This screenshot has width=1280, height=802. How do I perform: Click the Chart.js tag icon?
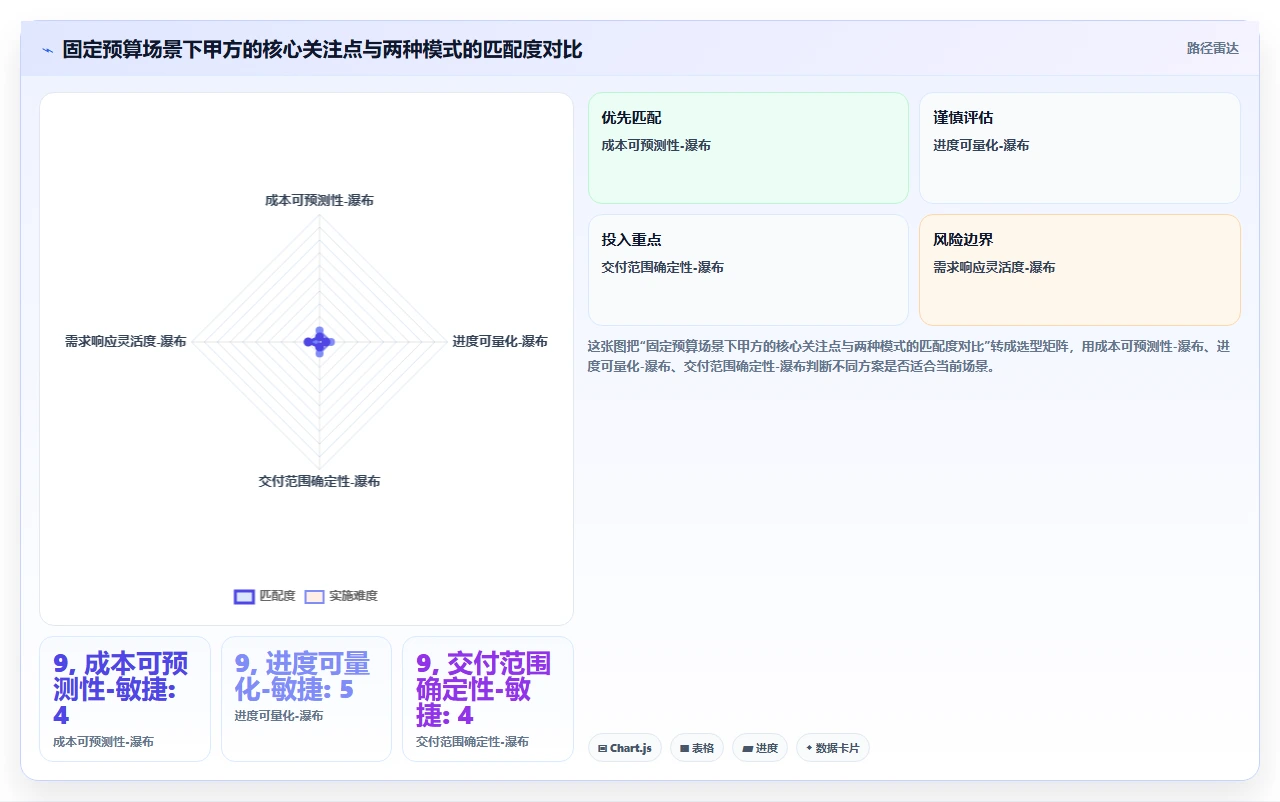click(603, 748)
